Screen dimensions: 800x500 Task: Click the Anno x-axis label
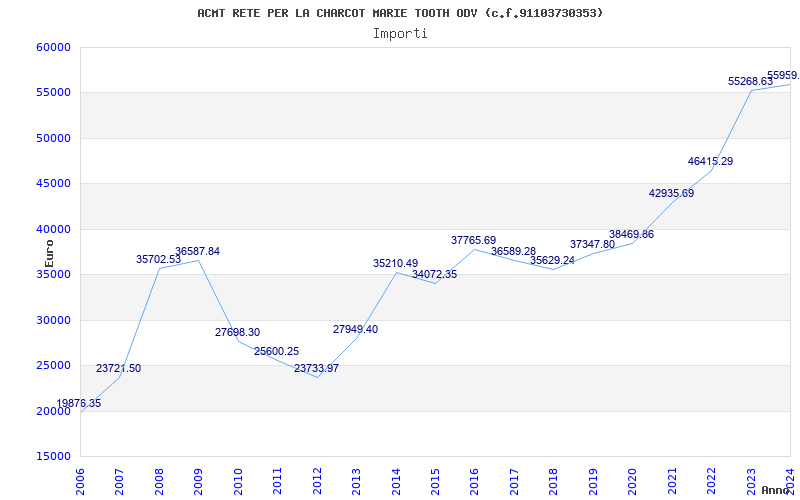(x=776, y=490)
